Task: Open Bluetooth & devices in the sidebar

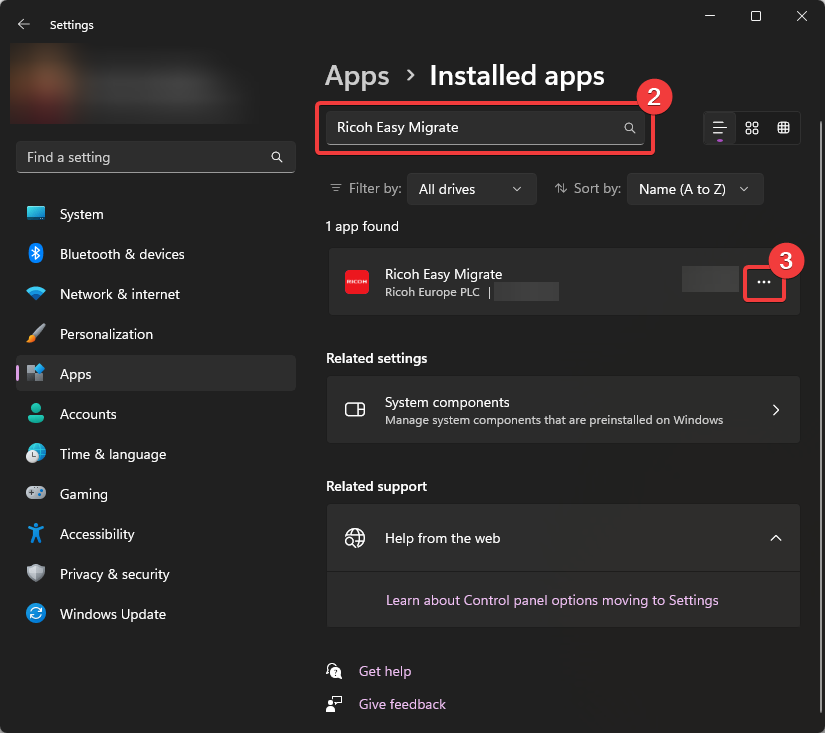Action: tap(122, 254)
